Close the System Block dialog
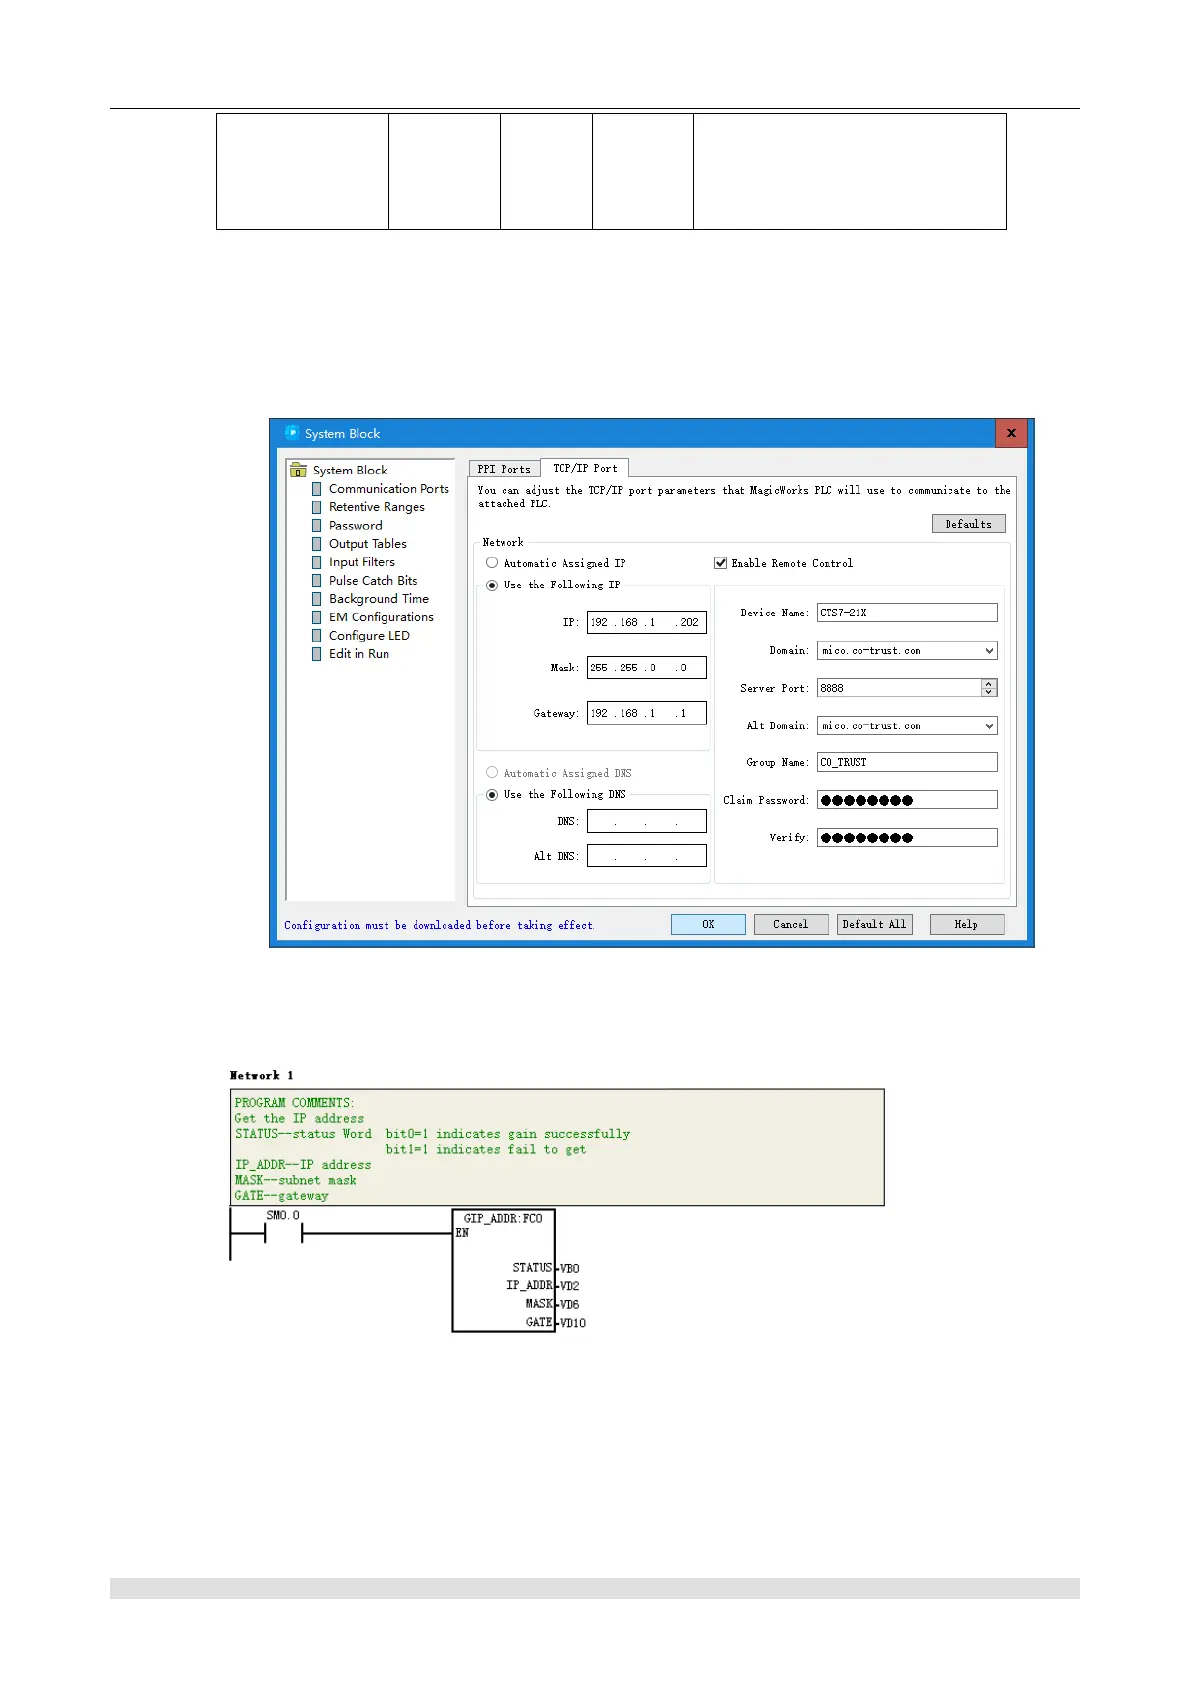1191x1684 pixels. [1011, 433]
